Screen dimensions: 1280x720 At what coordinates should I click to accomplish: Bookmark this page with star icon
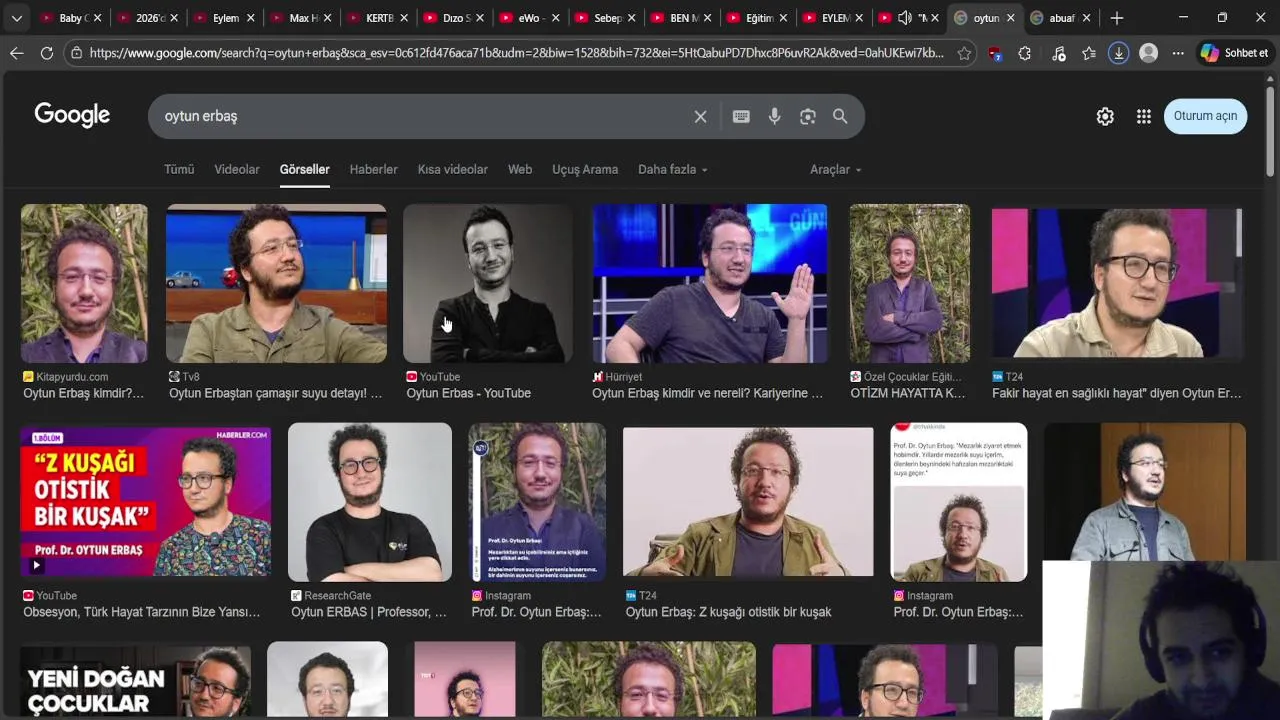[964, 53]
